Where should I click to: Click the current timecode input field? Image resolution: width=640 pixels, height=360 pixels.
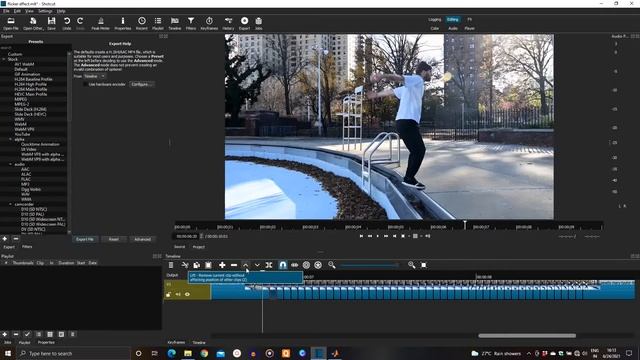pyautogui.click(x=187, y=236)
